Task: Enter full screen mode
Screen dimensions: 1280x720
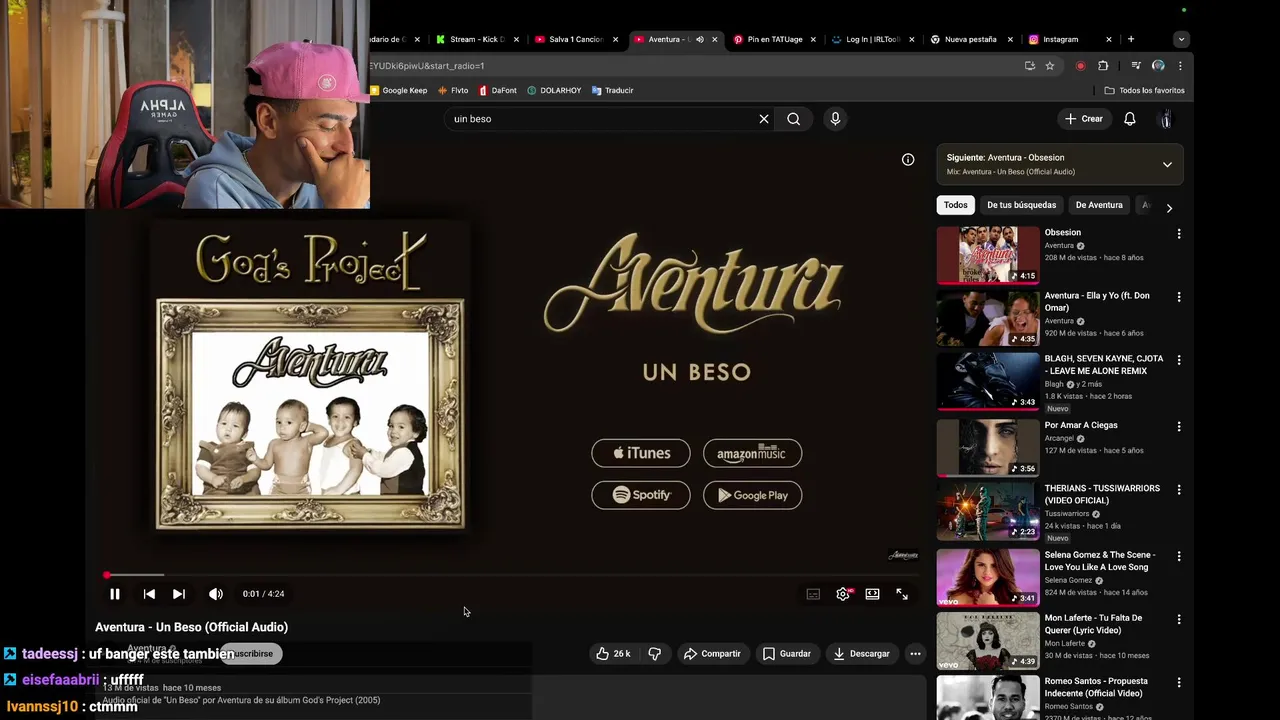Action: tap(902, 594)
